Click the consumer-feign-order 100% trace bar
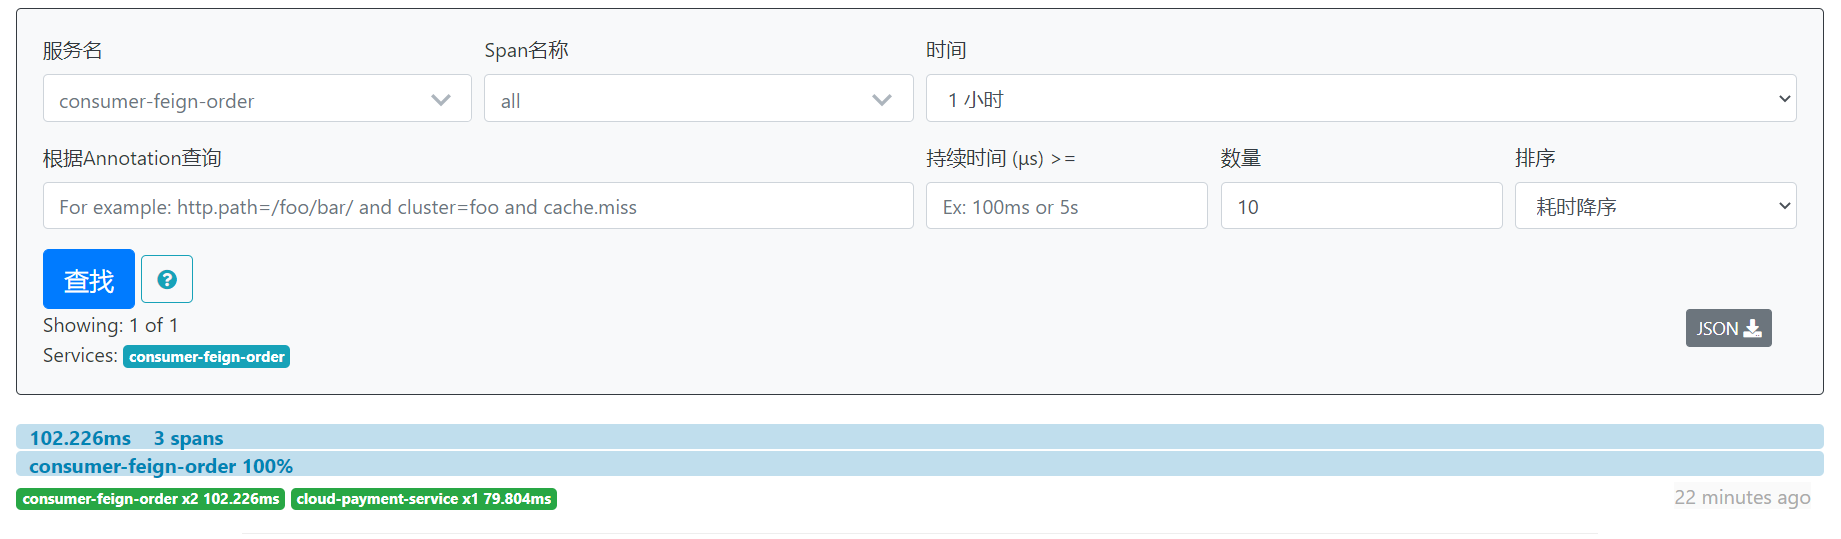 (x=919, y=465)
